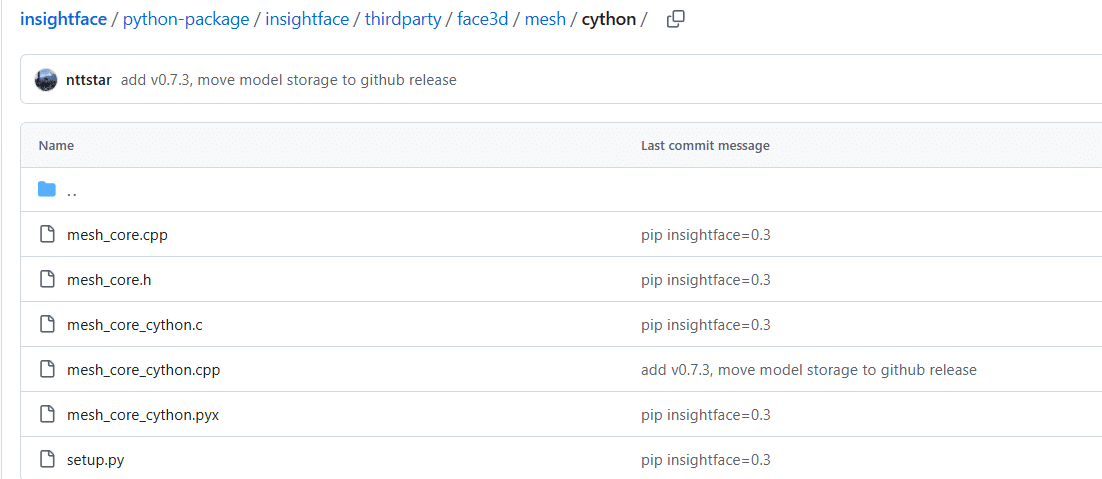
Task: Open the latest commit message 'add v0.7.3'
Action: (288, 80)
